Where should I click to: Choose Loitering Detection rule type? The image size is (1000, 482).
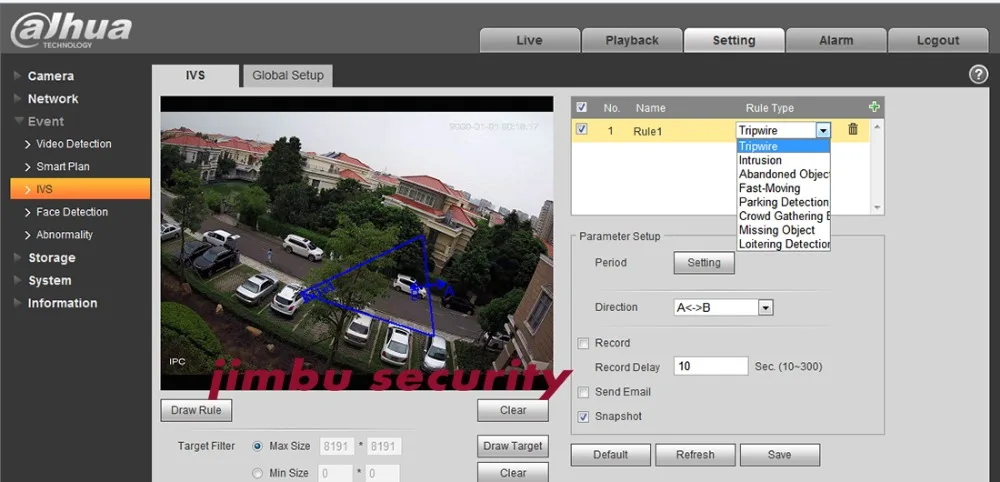[x=783, y=244]
